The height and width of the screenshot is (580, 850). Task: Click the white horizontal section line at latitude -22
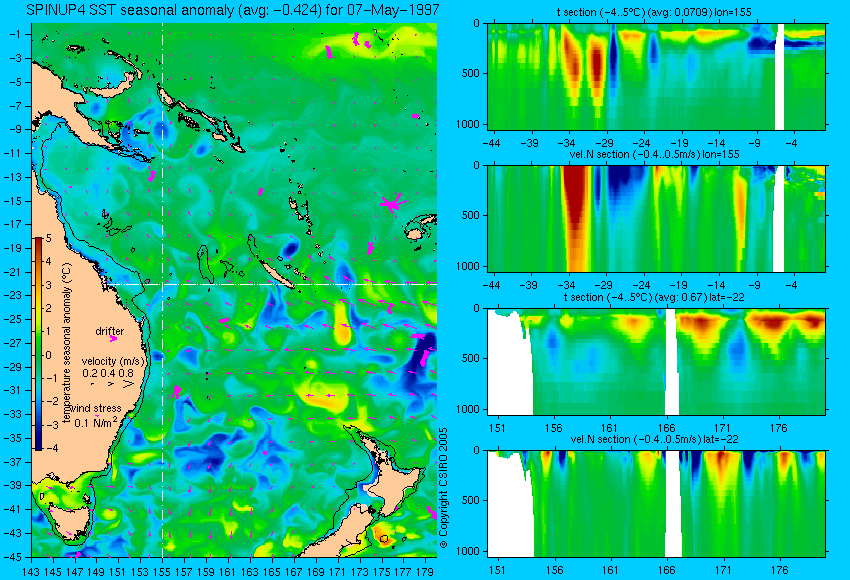coord(271,284)
